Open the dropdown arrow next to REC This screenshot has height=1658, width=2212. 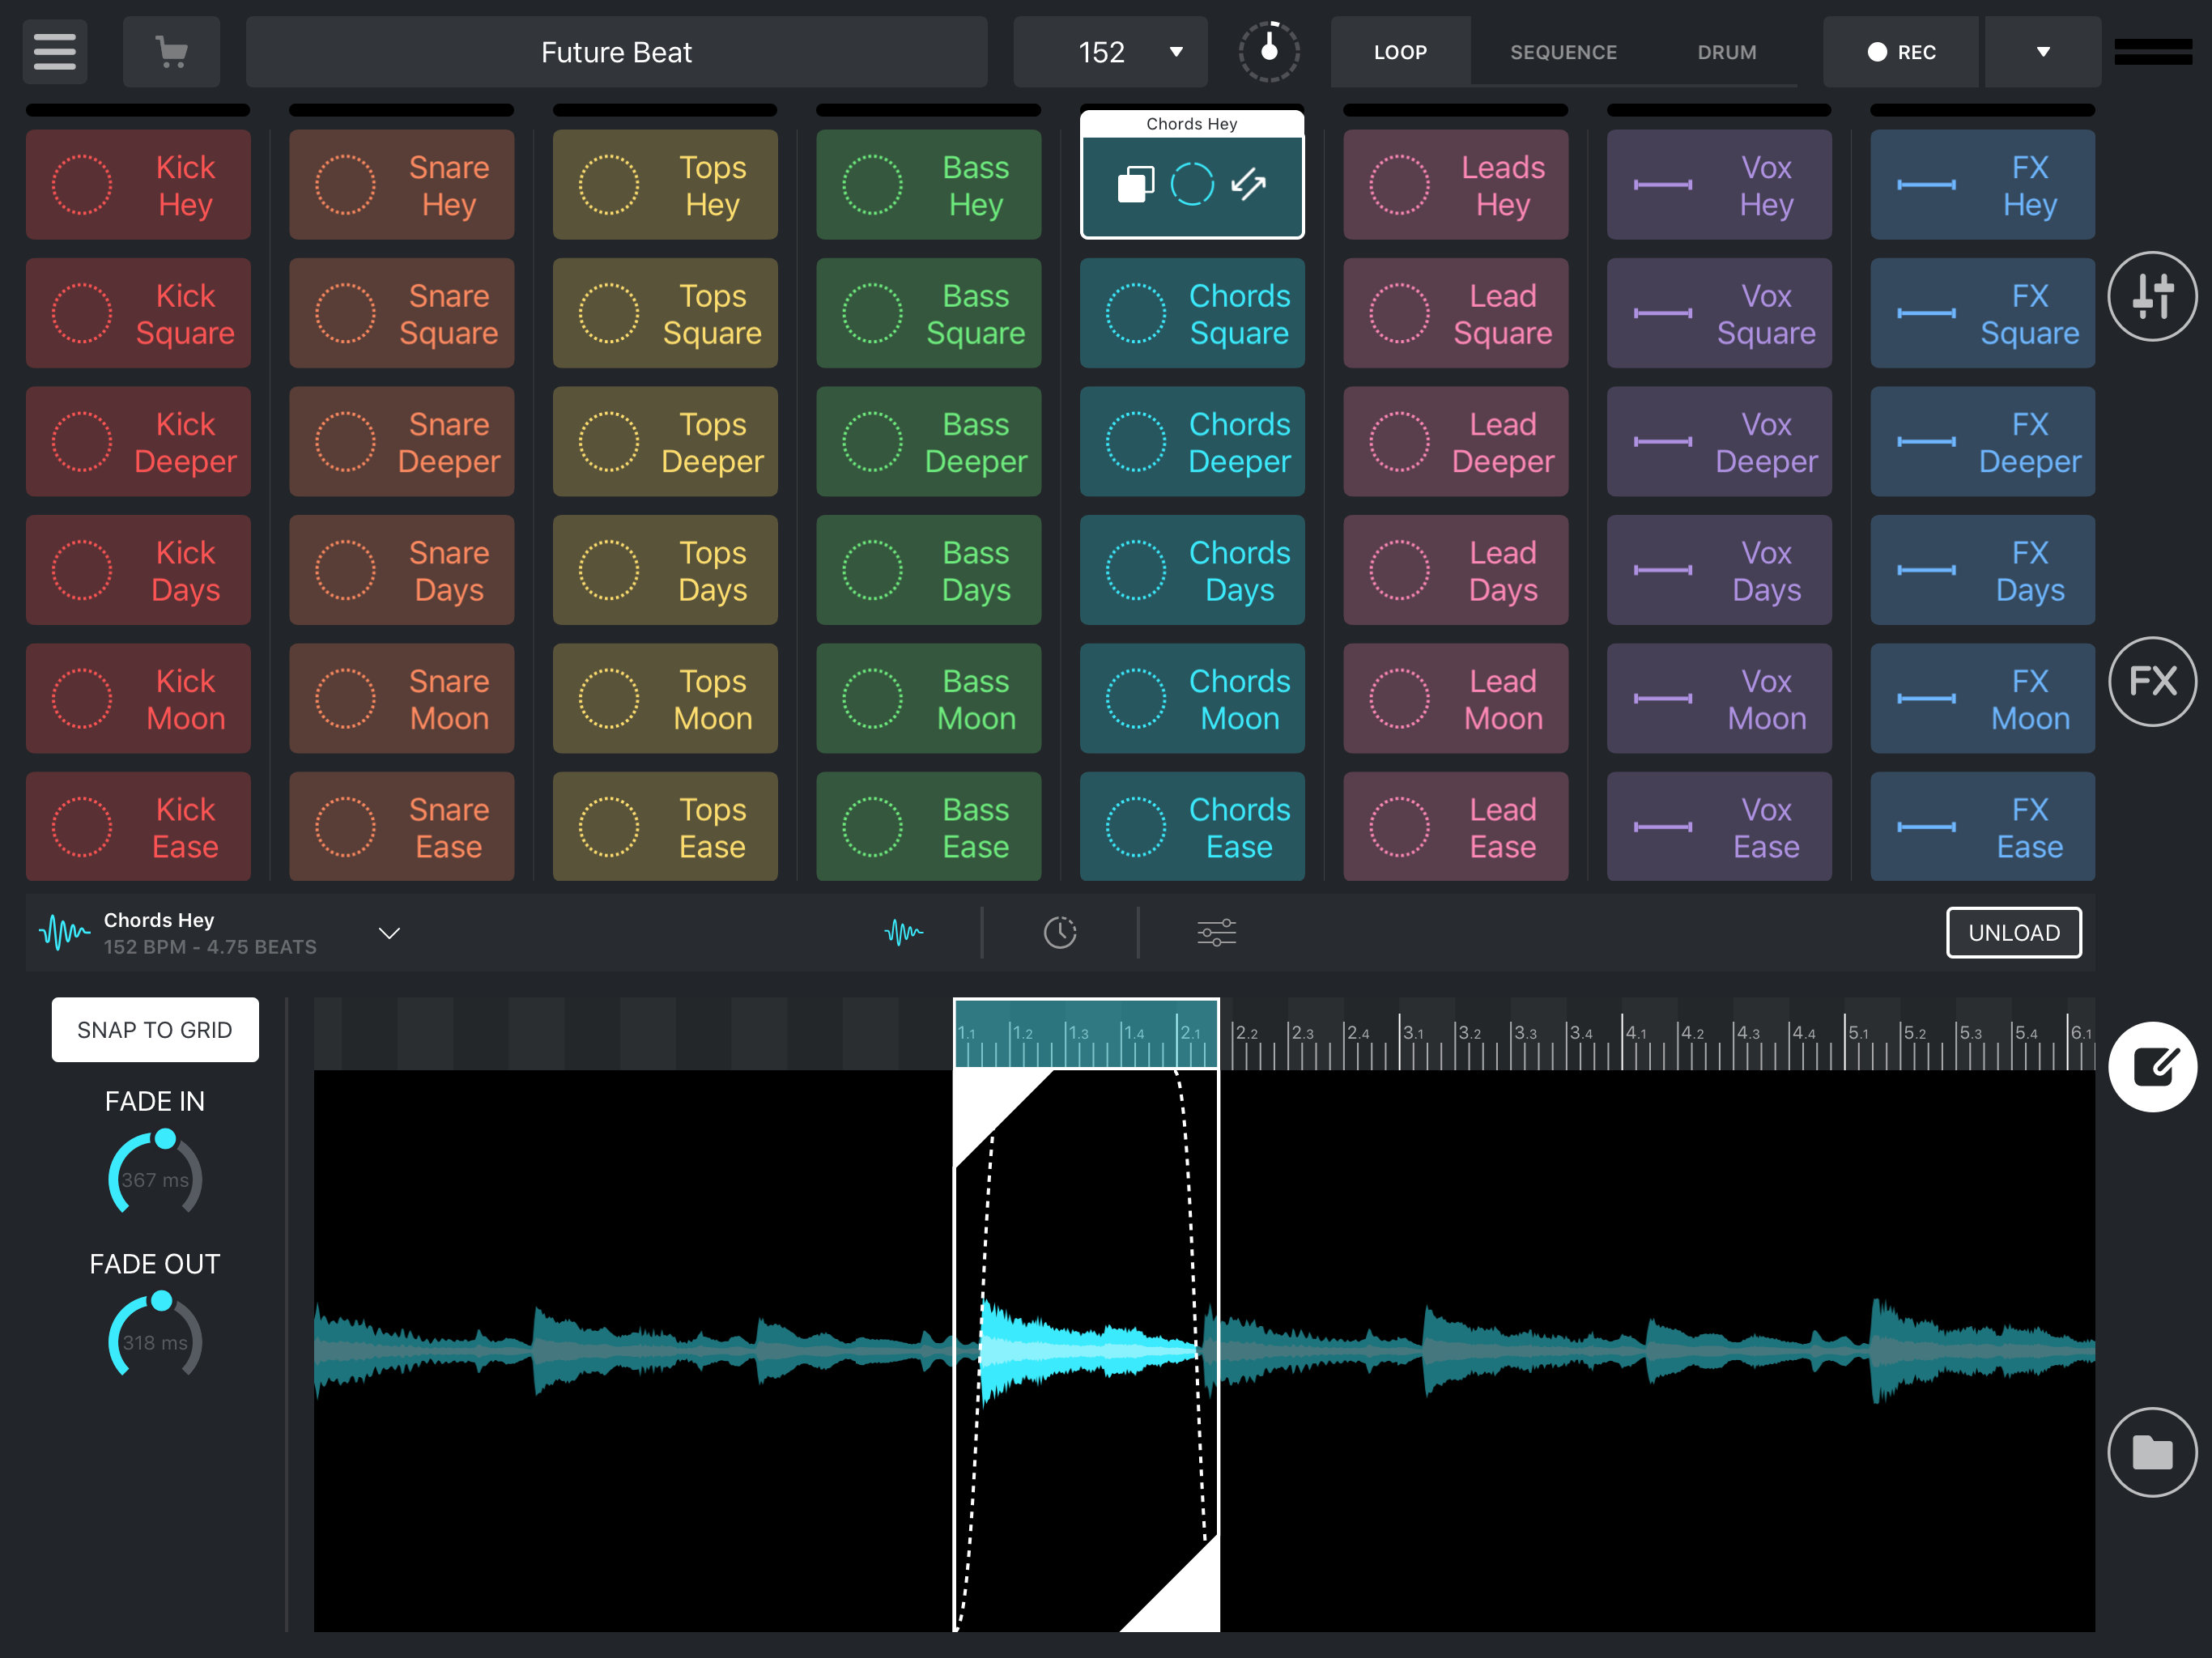2042,52
